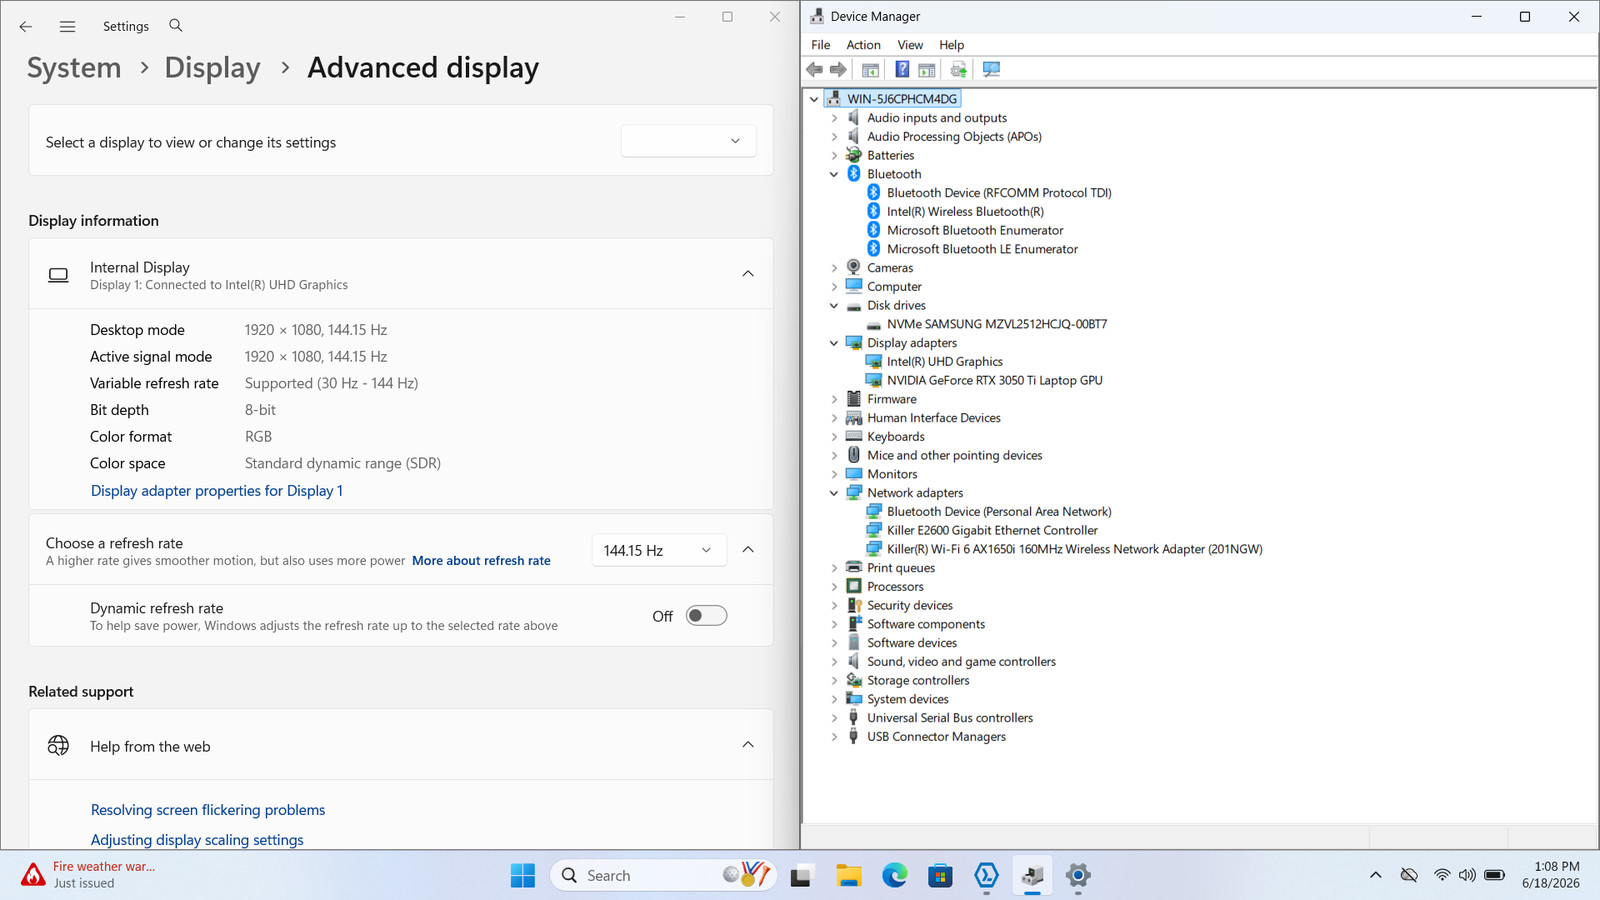Click the taskbar Search box
This screenshot has height=900, width=1600.
click(x=662, y=876)
